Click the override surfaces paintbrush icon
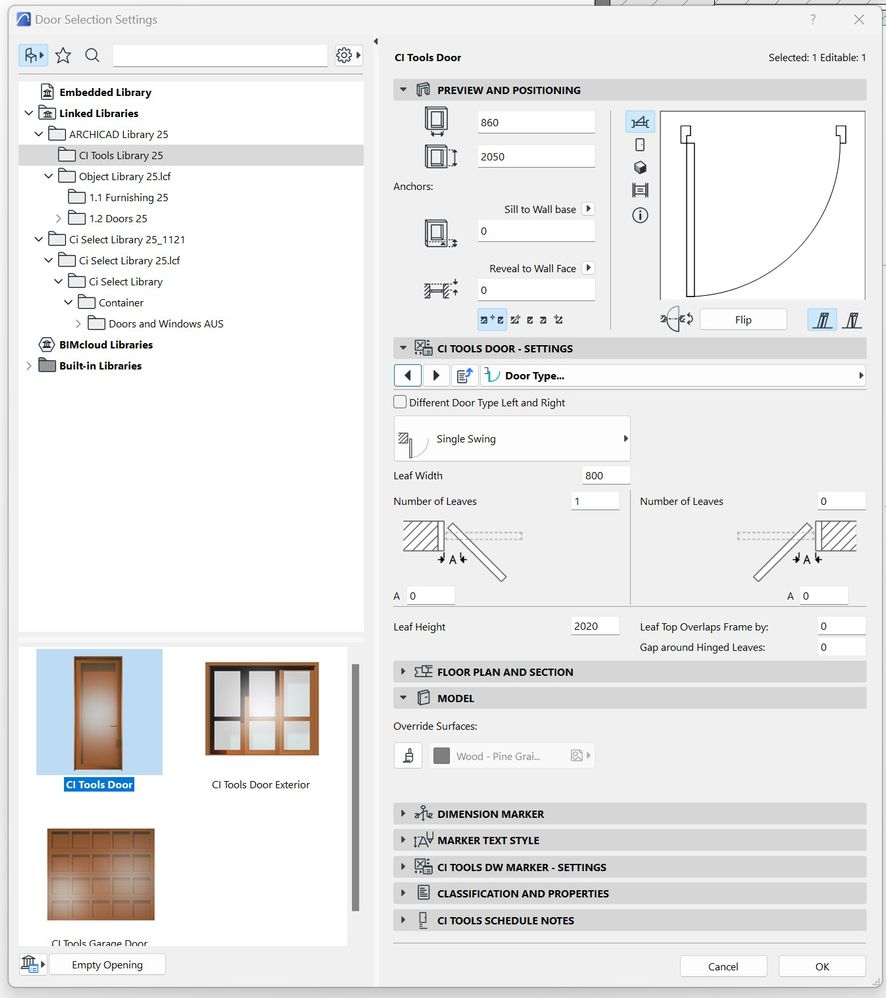This screenshot has height=998, width=886. coord(408,756)
